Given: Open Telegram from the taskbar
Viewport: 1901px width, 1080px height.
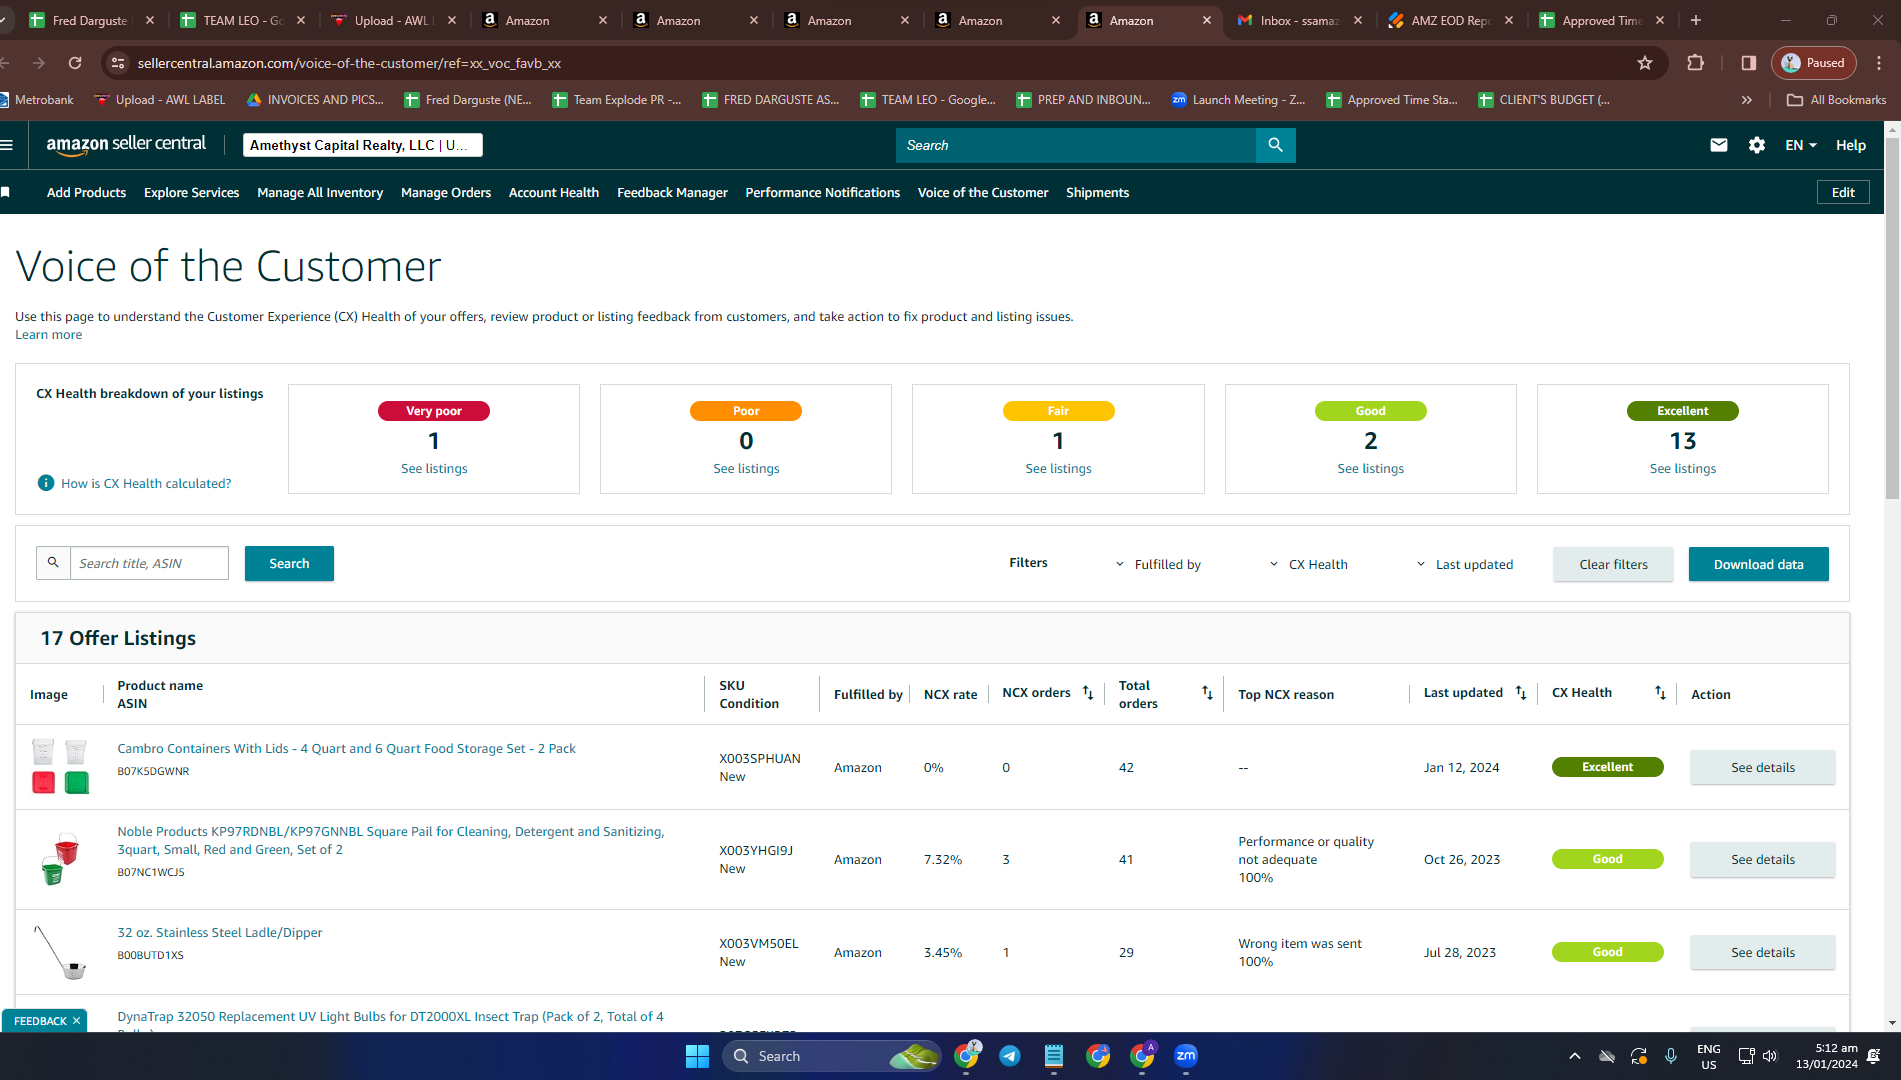Looking at the screenshot, I should tap(1010, 1056).
